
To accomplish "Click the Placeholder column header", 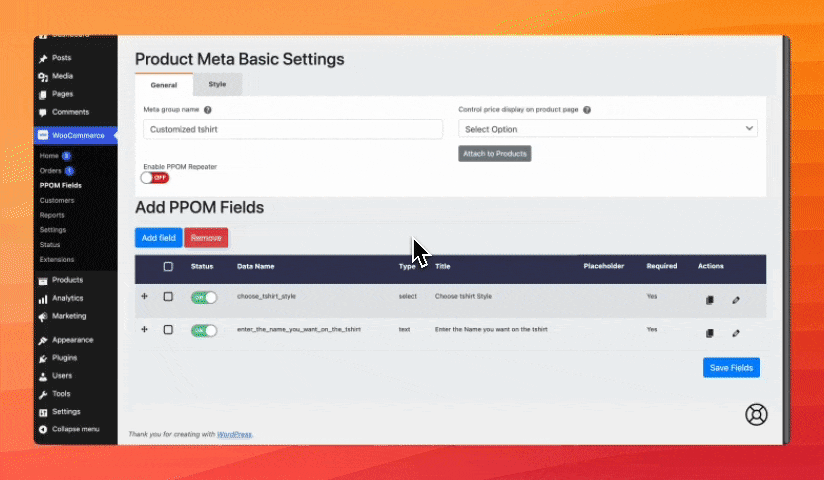I will pos(603,266).
